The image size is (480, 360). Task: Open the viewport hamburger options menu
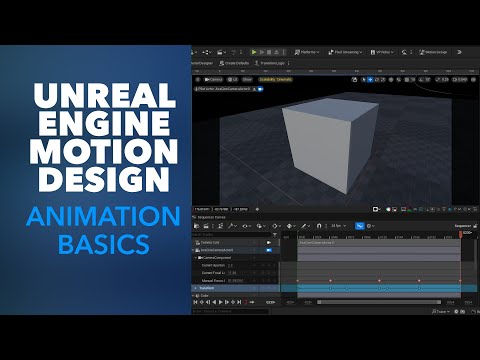click(198, 80)
